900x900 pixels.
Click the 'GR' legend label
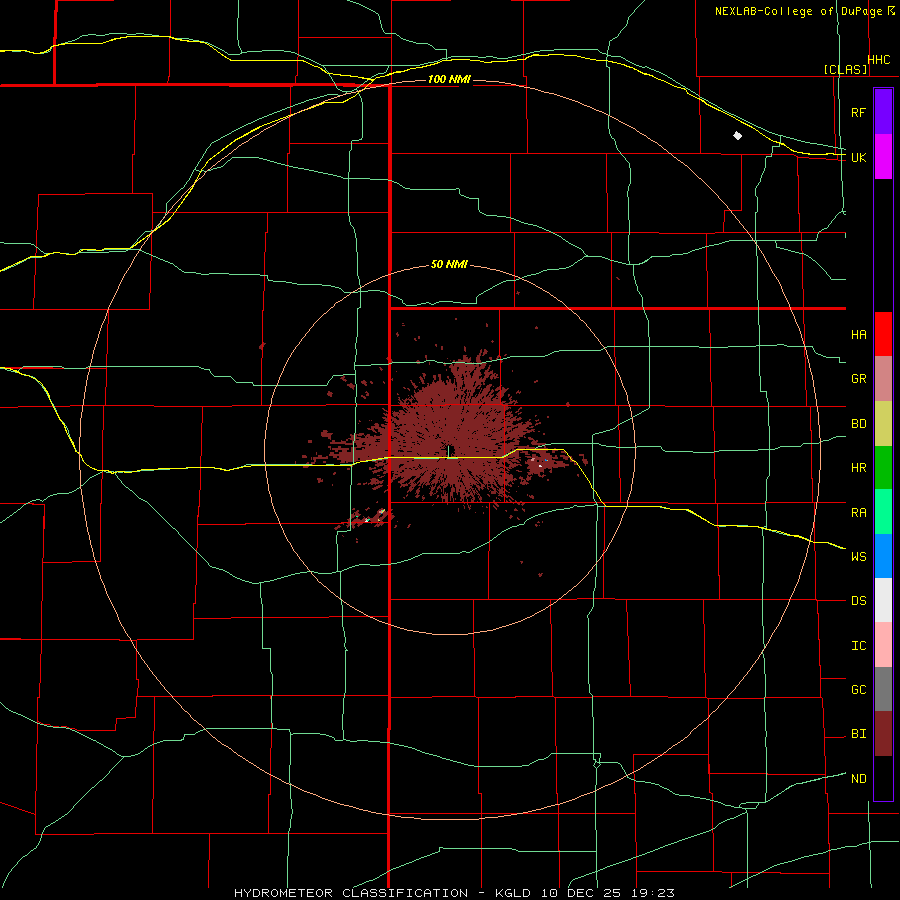859,379
